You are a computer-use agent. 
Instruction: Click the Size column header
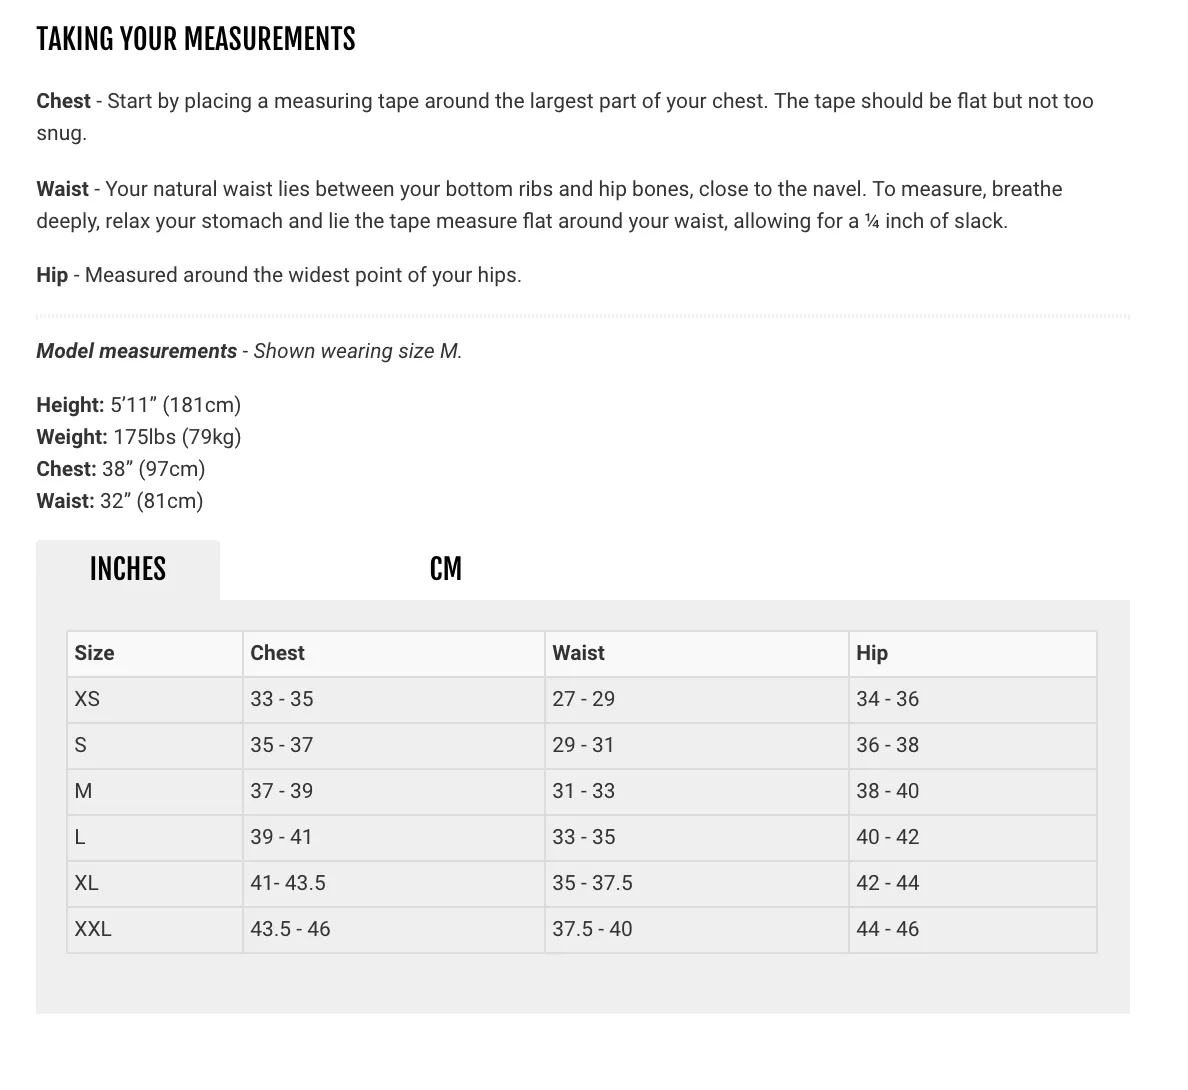(x=94, y=653)
